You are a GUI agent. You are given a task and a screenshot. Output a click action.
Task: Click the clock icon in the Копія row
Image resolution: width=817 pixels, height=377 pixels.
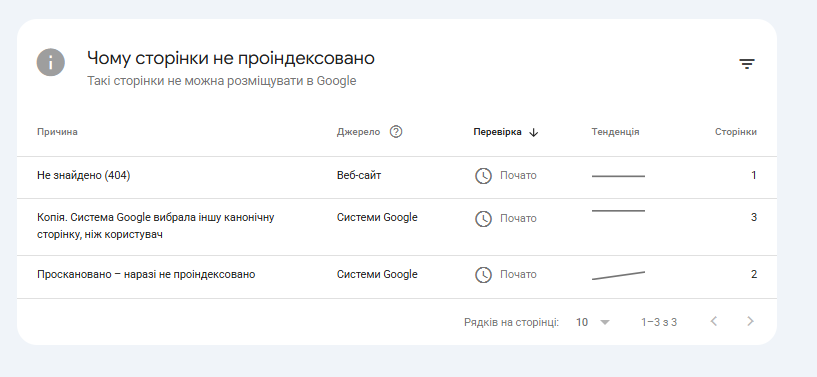pos(483,218)
